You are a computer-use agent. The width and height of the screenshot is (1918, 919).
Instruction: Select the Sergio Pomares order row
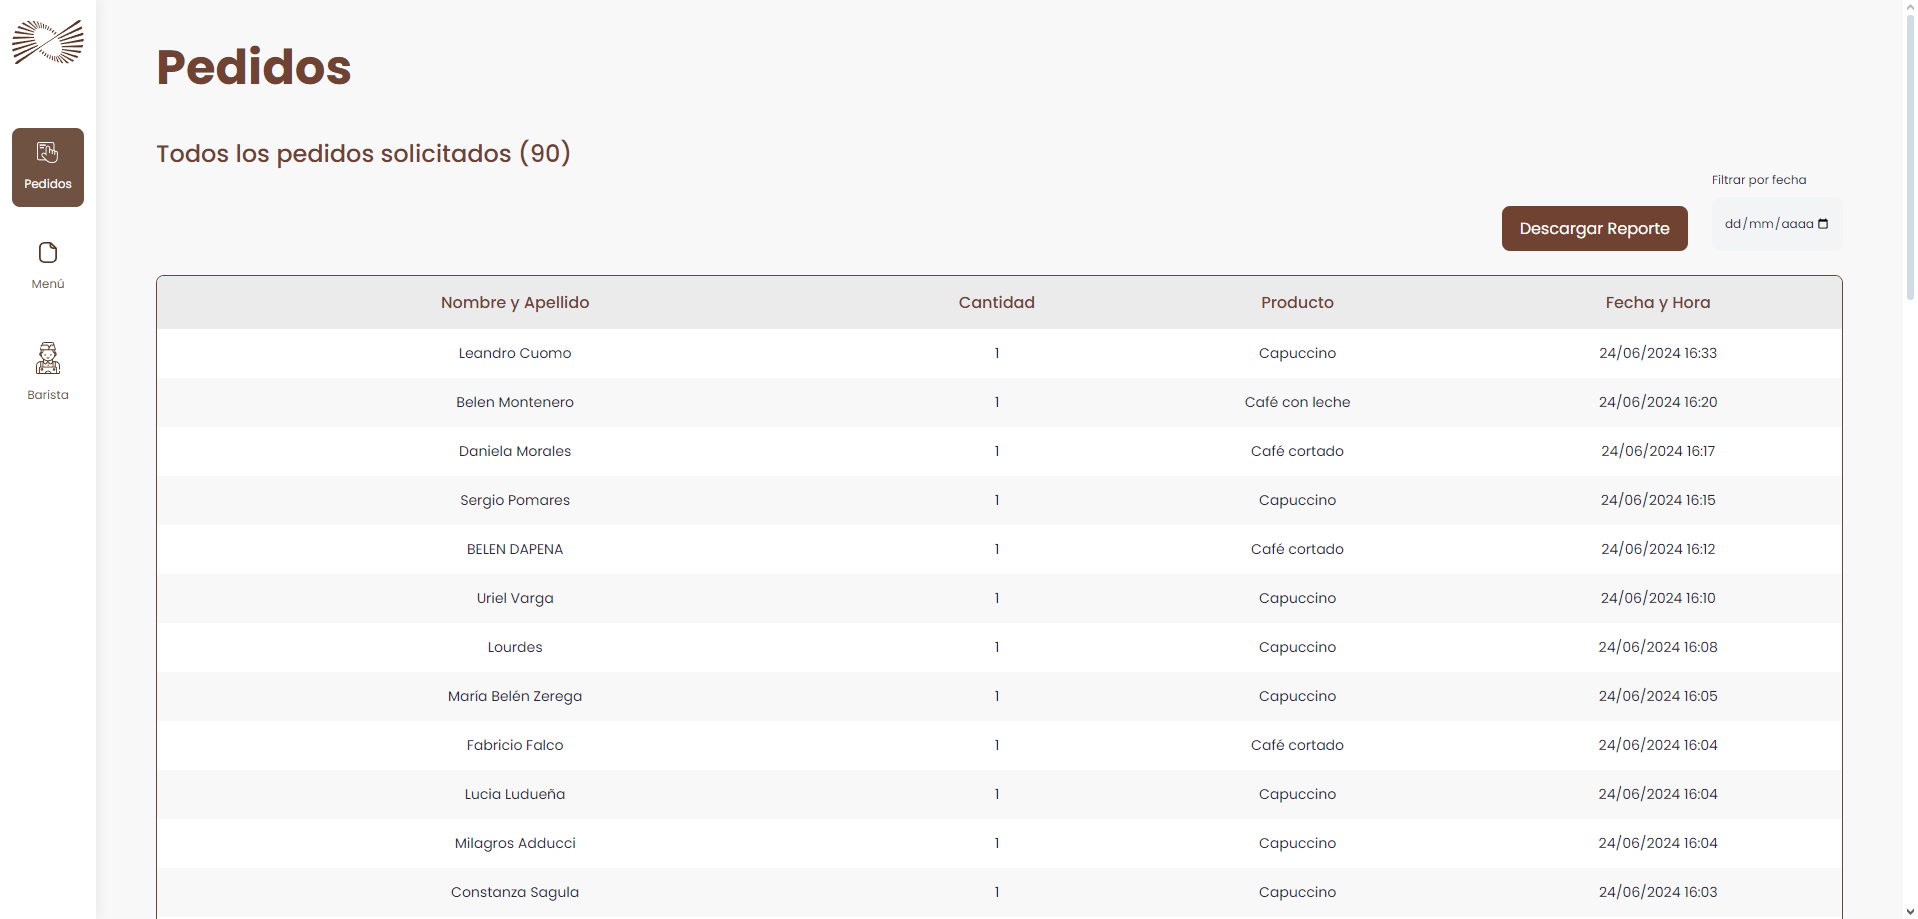[x=515, y=500]
